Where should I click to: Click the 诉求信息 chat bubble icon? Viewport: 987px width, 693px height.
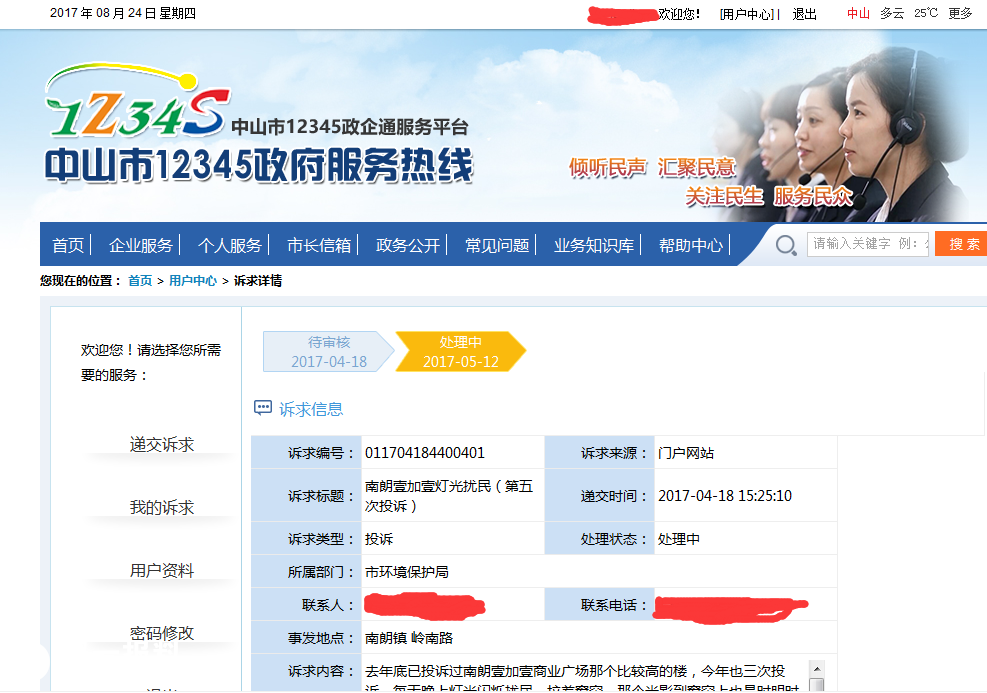[263, 408]
